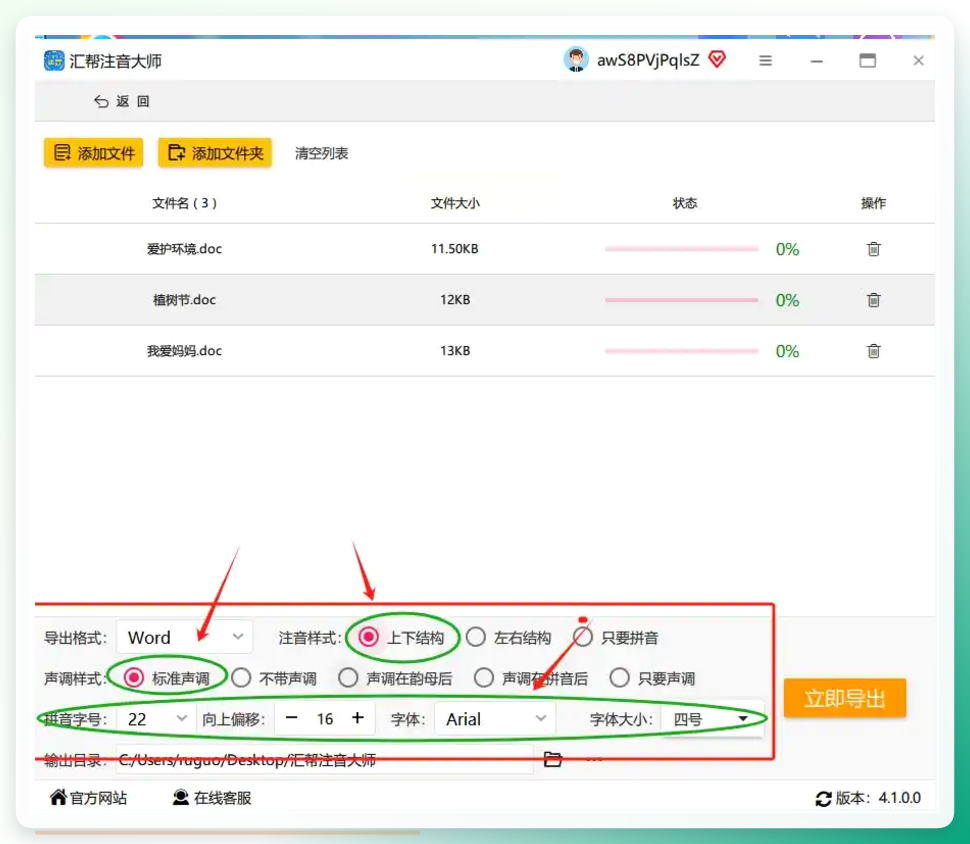Select the 不带声调 radio button
Screen dimensions: 970x844
(x=241, y=678)
